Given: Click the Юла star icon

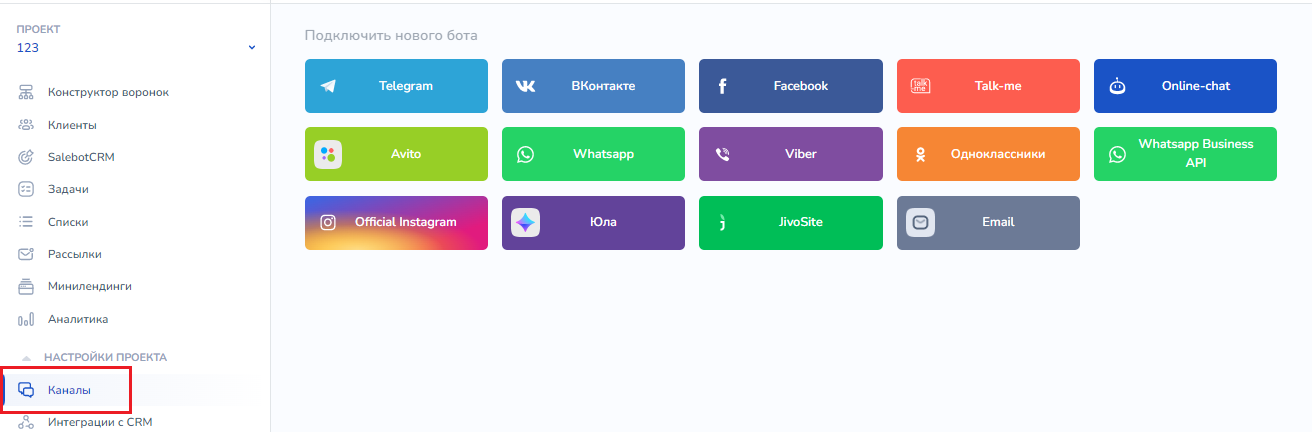Looking at the screenshot, I should coord(526,222).
